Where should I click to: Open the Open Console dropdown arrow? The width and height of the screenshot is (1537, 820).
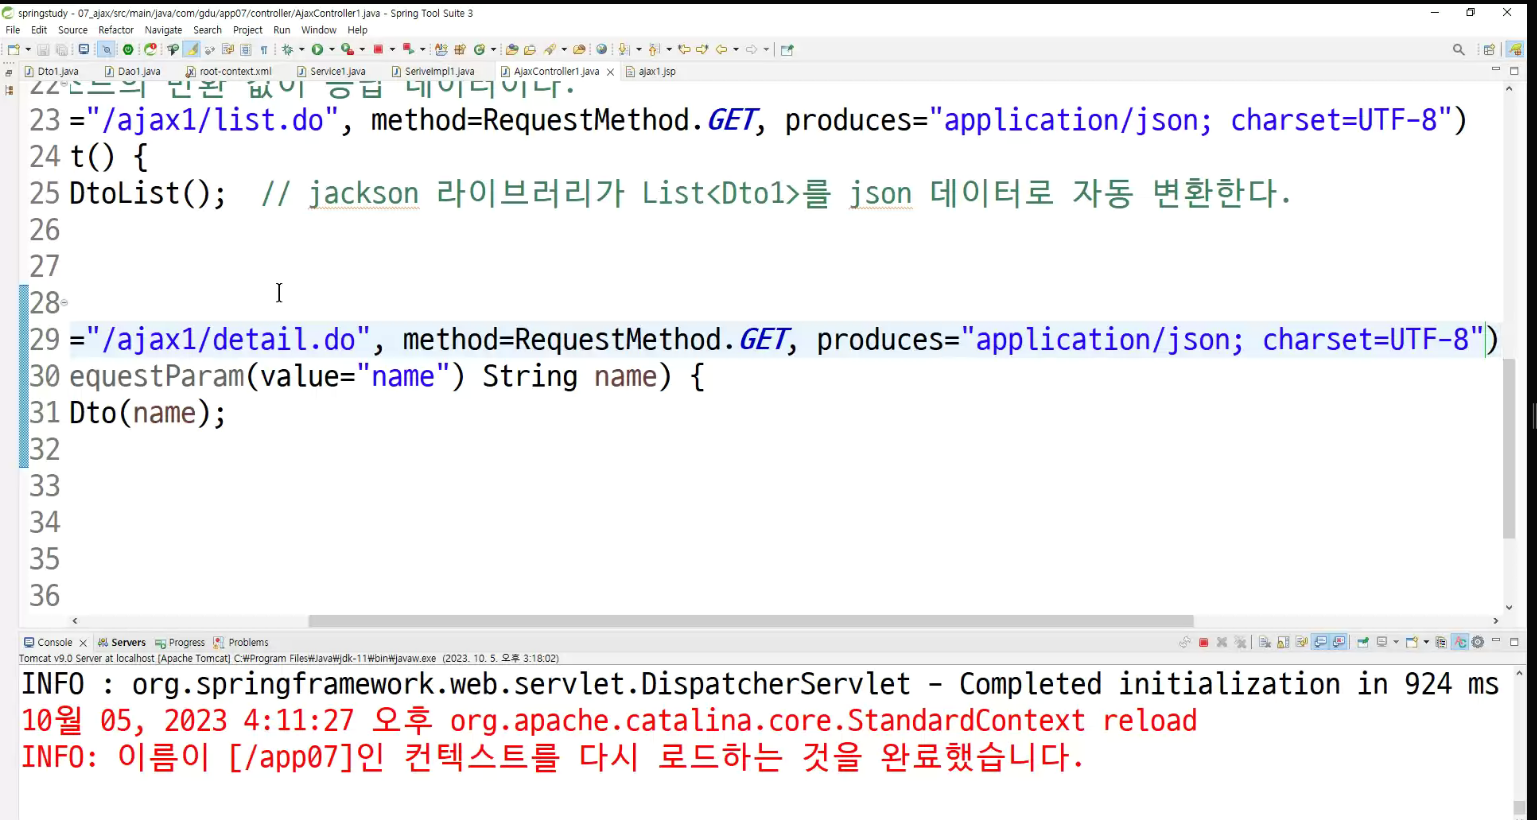point(1426,642)
